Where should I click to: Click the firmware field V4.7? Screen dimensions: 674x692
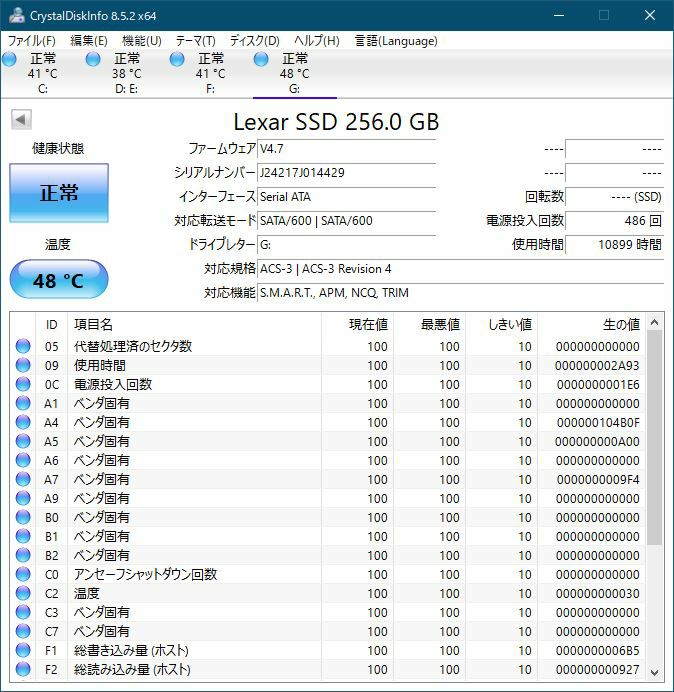click(x=346, y=149)
